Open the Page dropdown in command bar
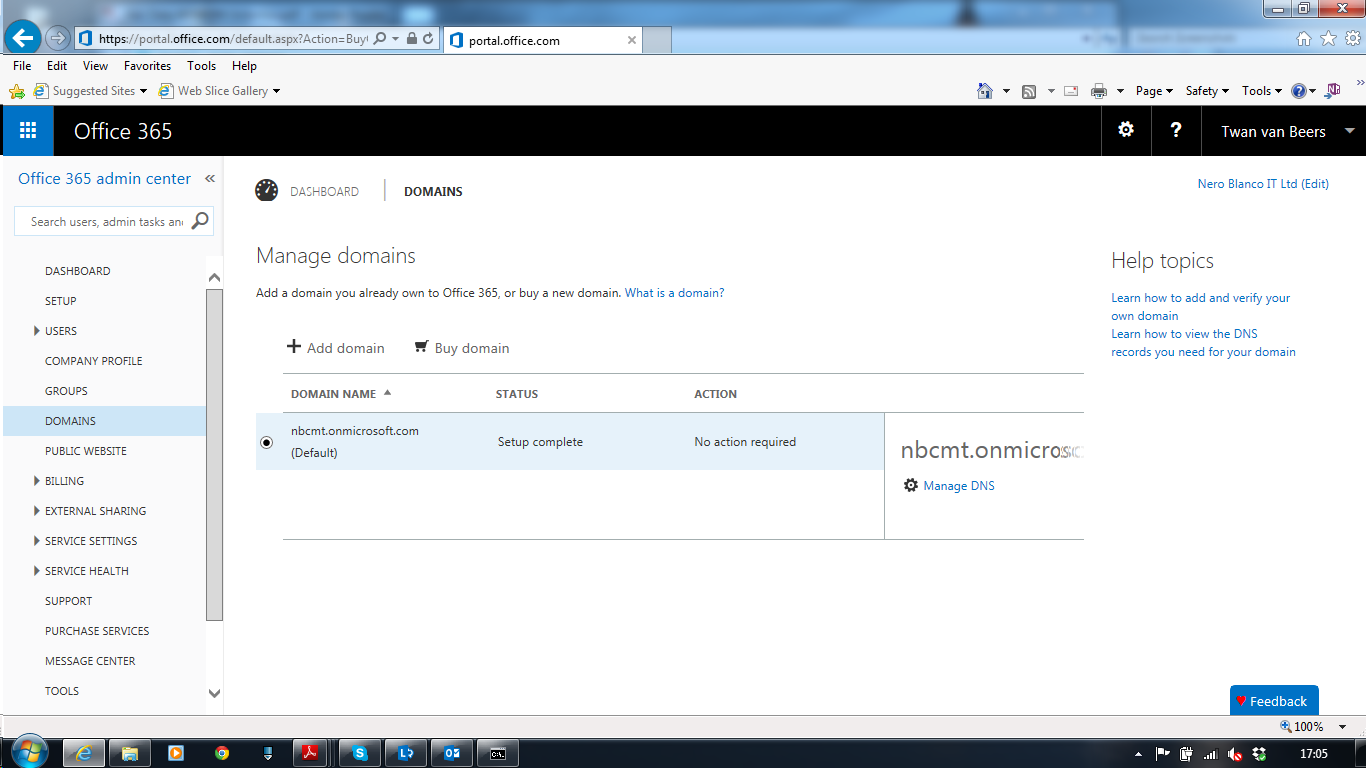This screenshot has height=768, width=1366. coord(1154,91)
